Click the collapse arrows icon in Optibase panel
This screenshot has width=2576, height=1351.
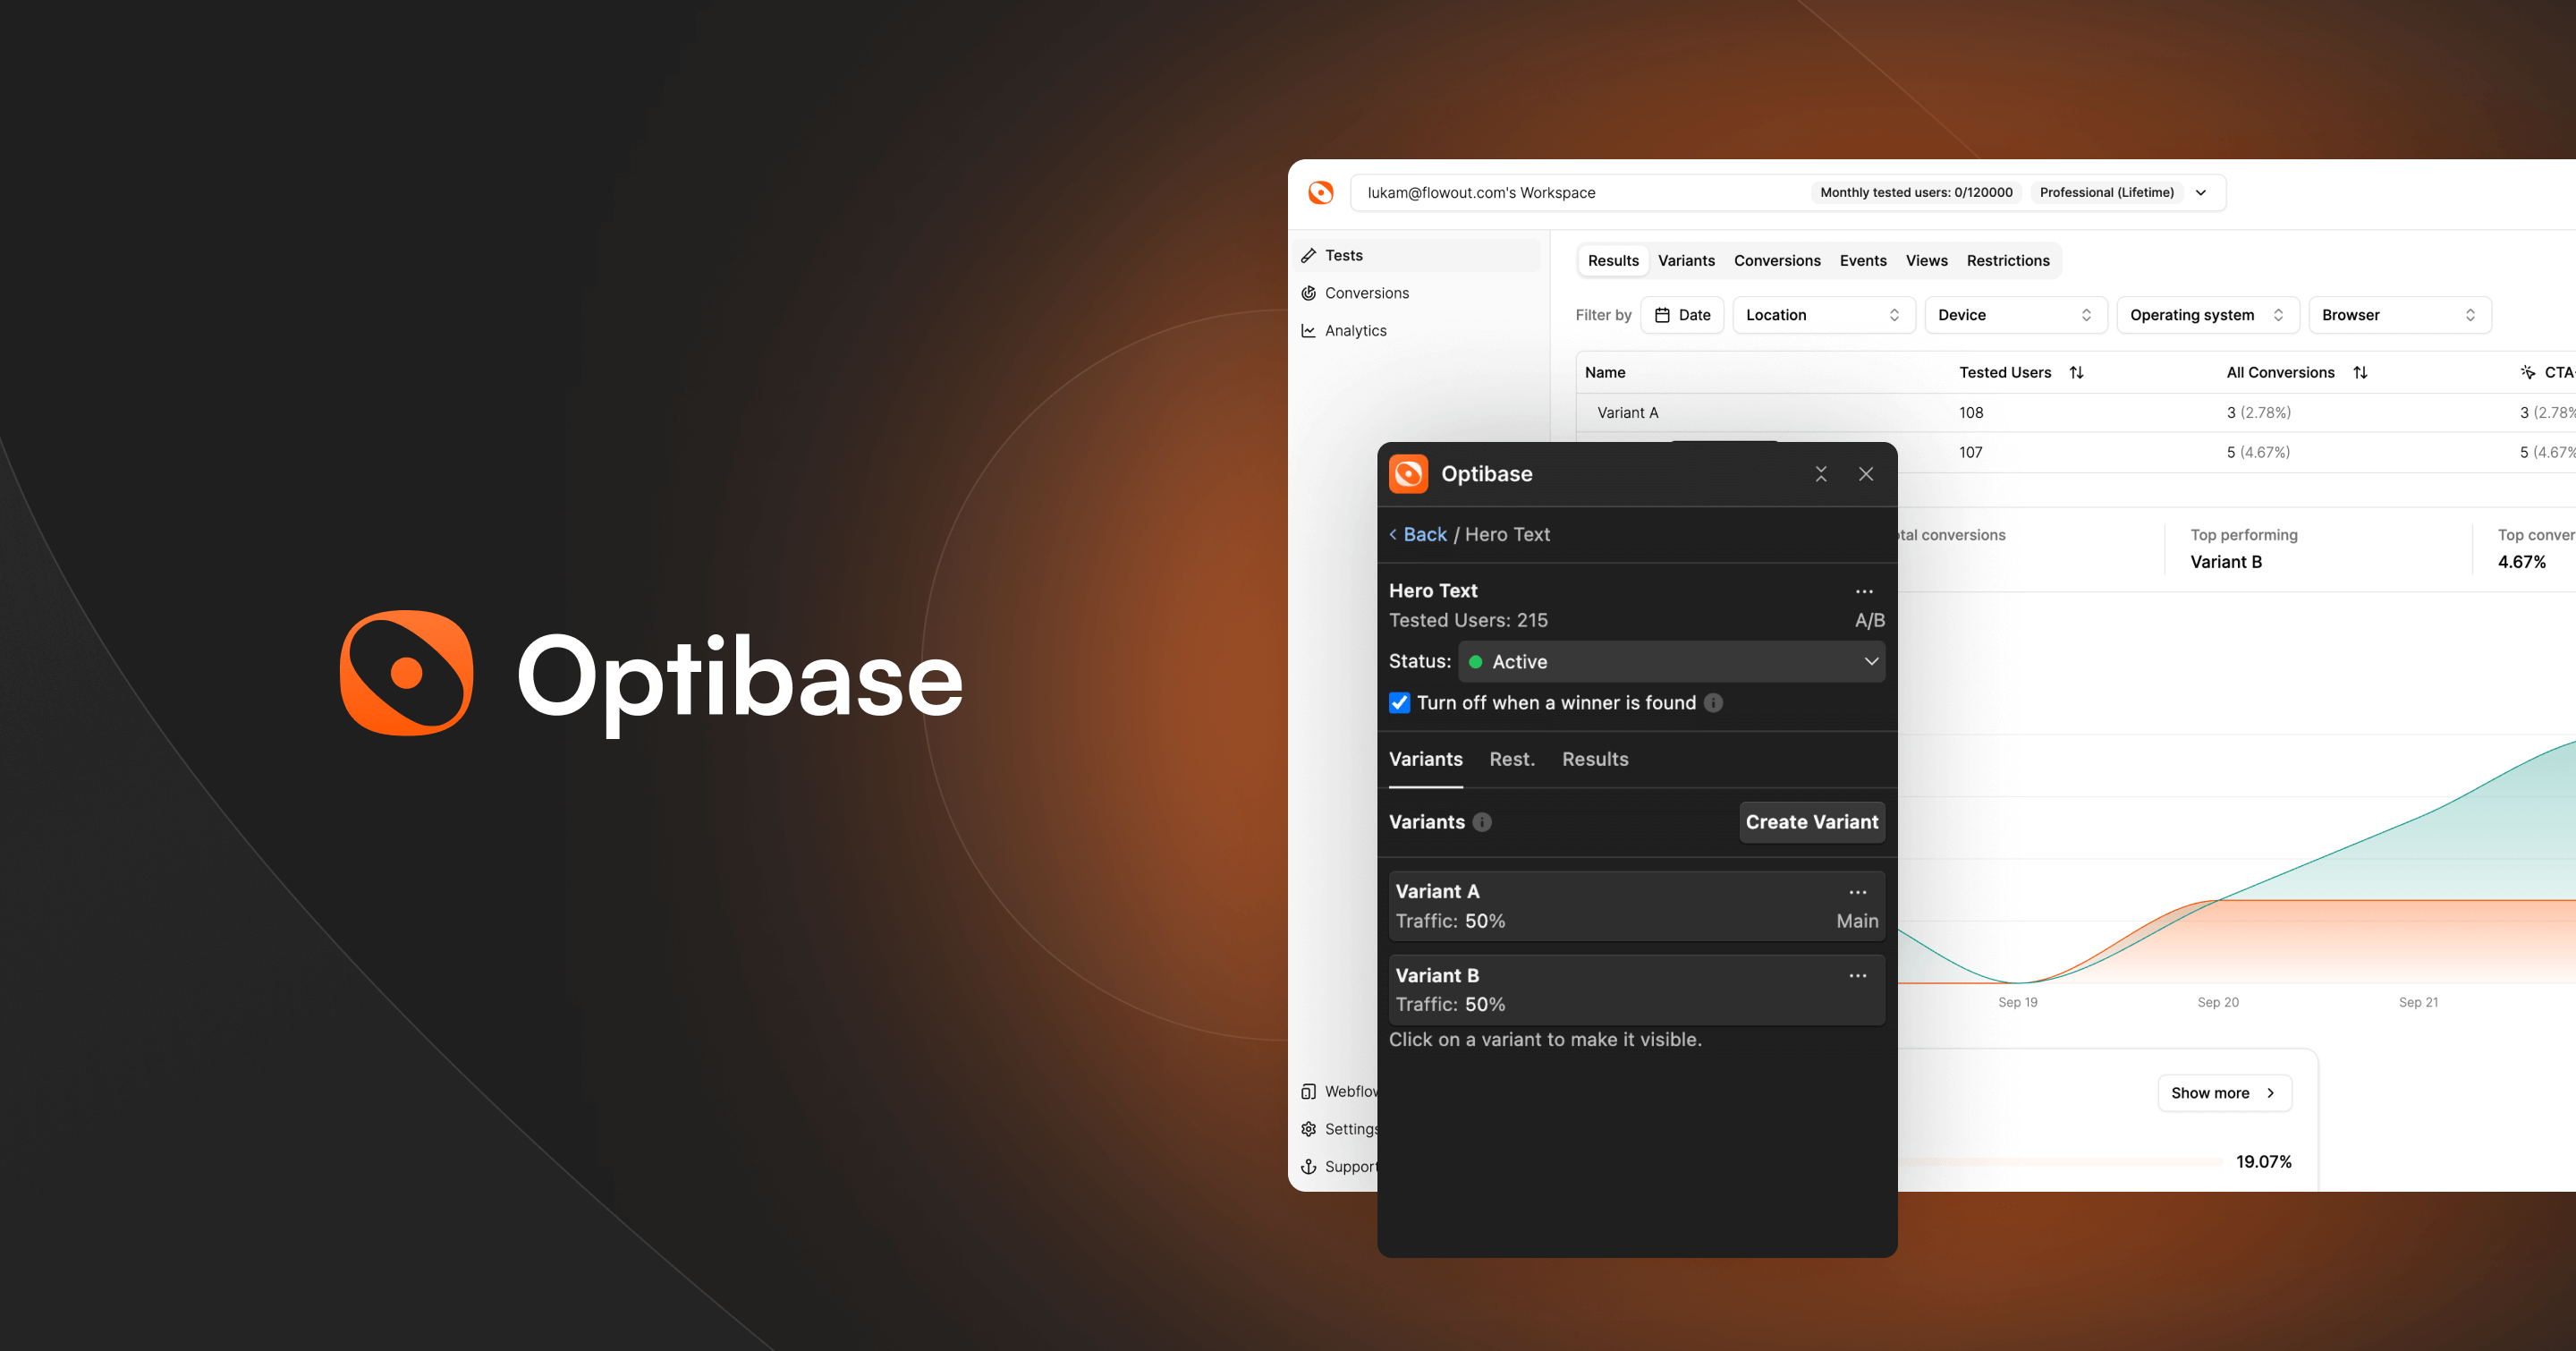click(1821, 474)
